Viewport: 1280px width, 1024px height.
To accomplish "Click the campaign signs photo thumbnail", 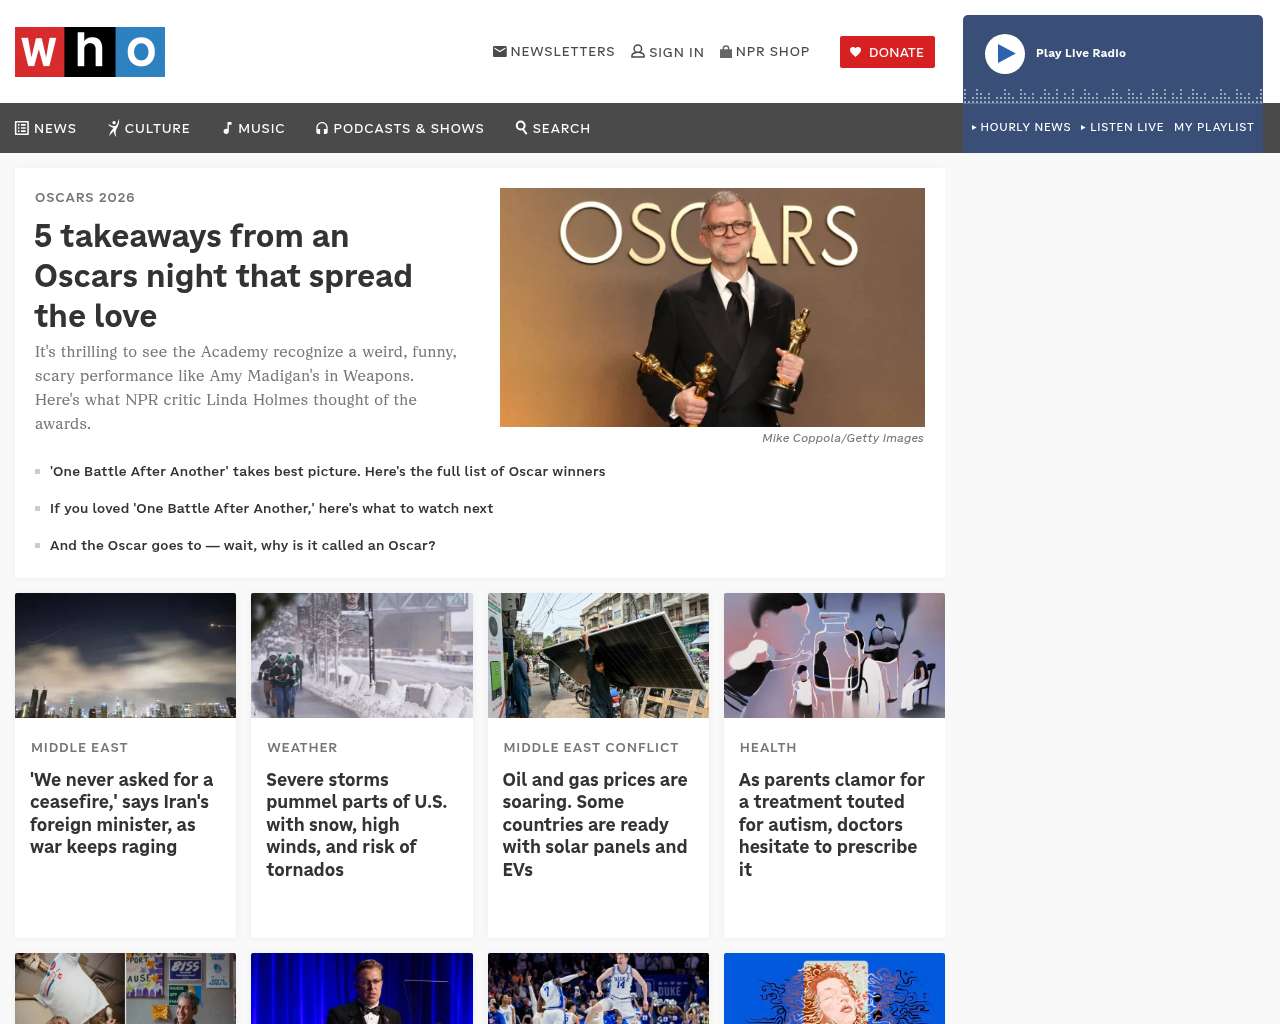I will pyautogui.click(x=126, y=988).
